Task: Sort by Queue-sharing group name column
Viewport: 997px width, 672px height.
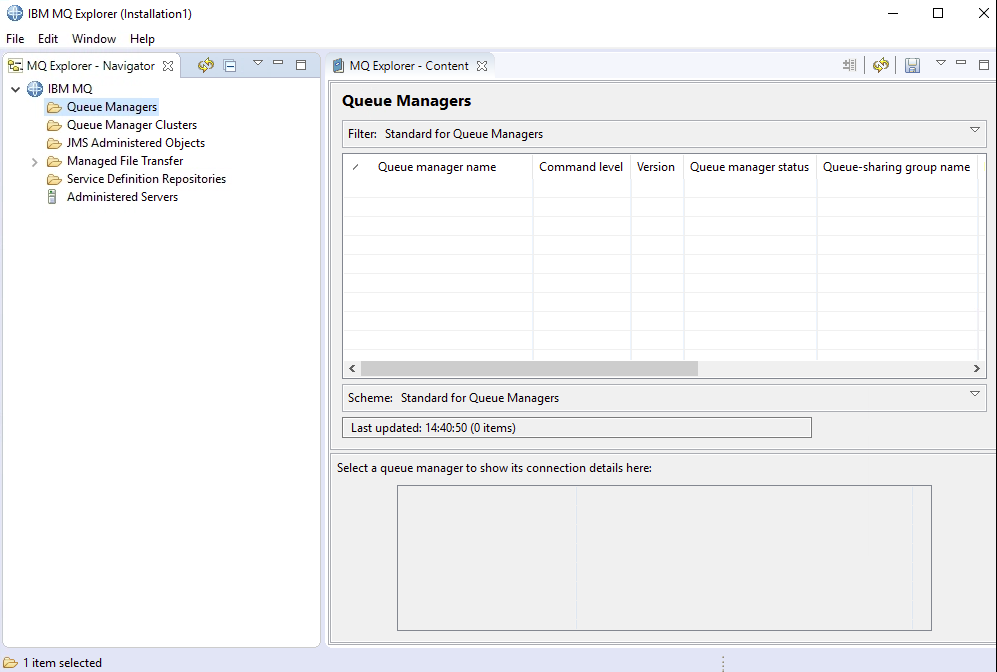Action: coord(897,167)
